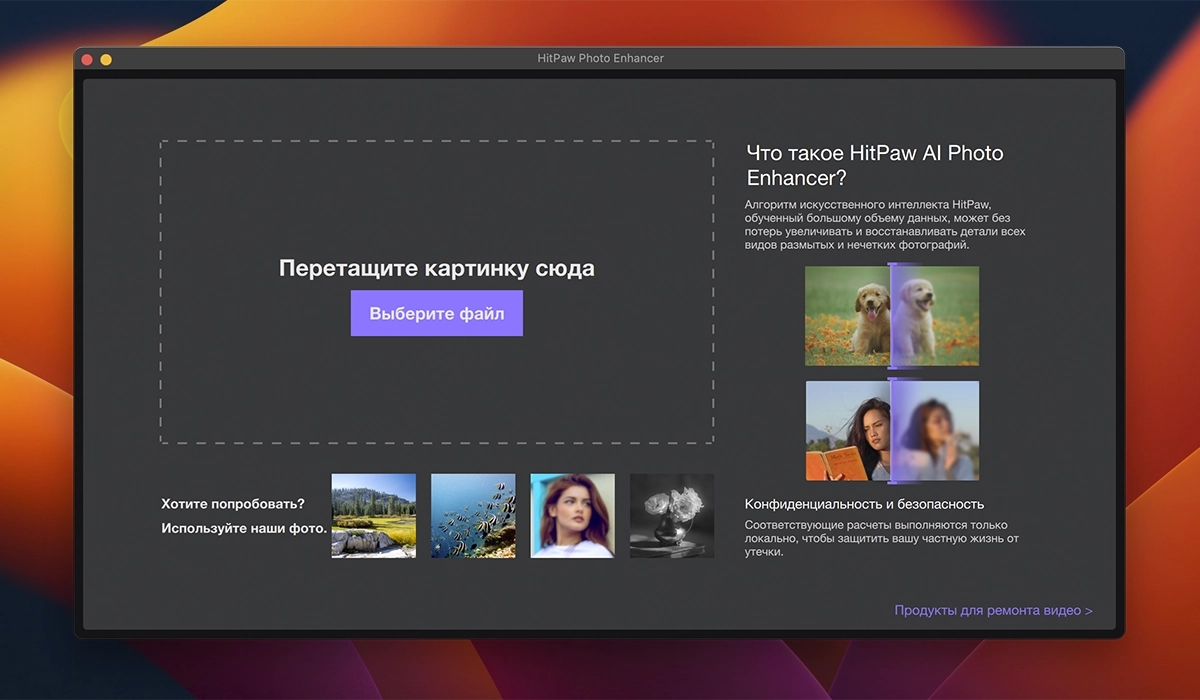Click the purple divider on puppy comparison
This screenshot has height=700, width=1200.
[889, 315]
